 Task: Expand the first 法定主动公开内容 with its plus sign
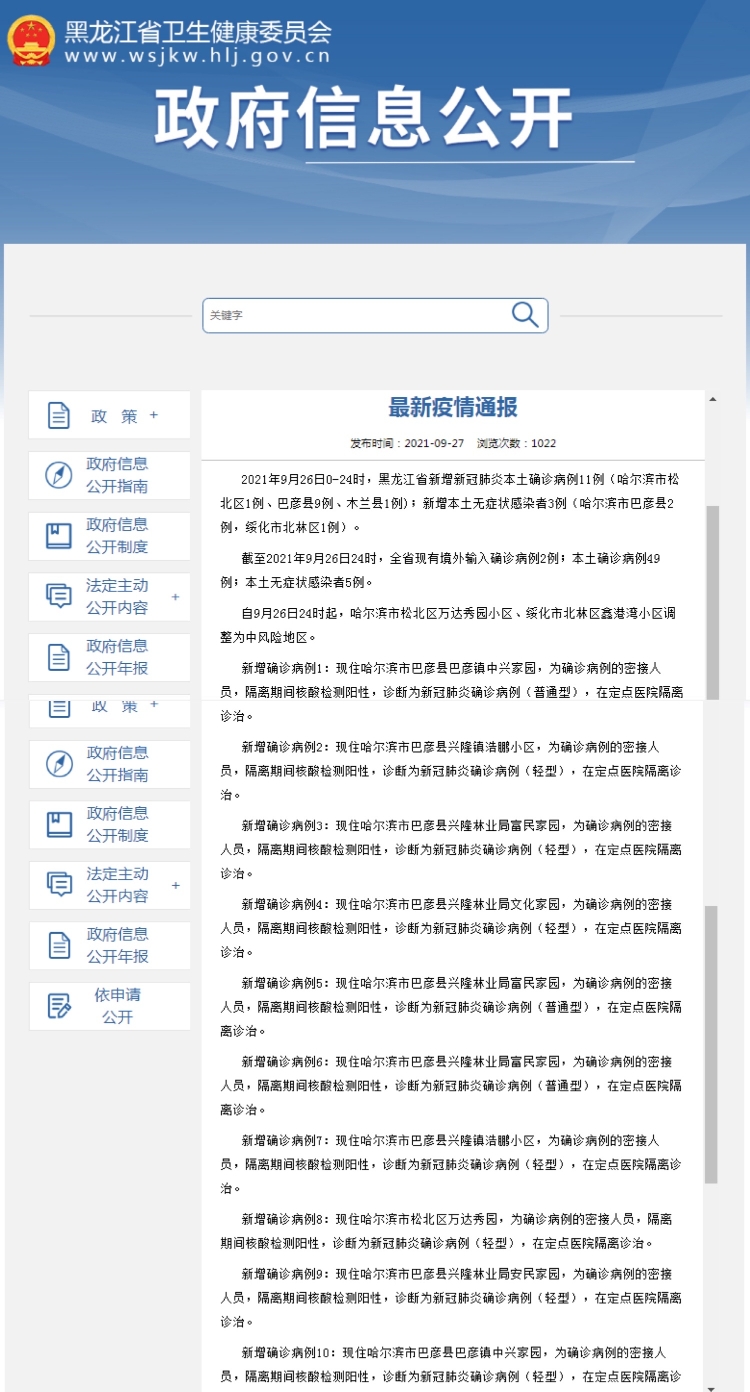click(175, 597)
